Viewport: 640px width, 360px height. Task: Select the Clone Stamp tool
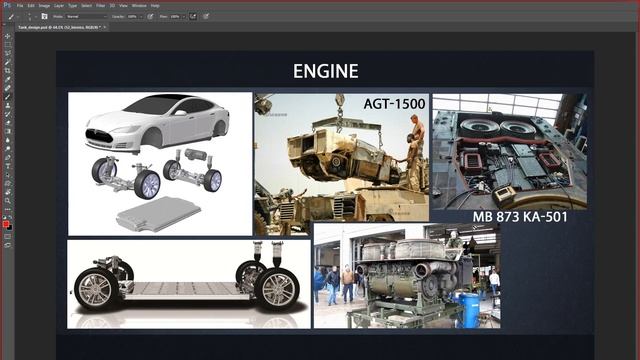[7, 105]
